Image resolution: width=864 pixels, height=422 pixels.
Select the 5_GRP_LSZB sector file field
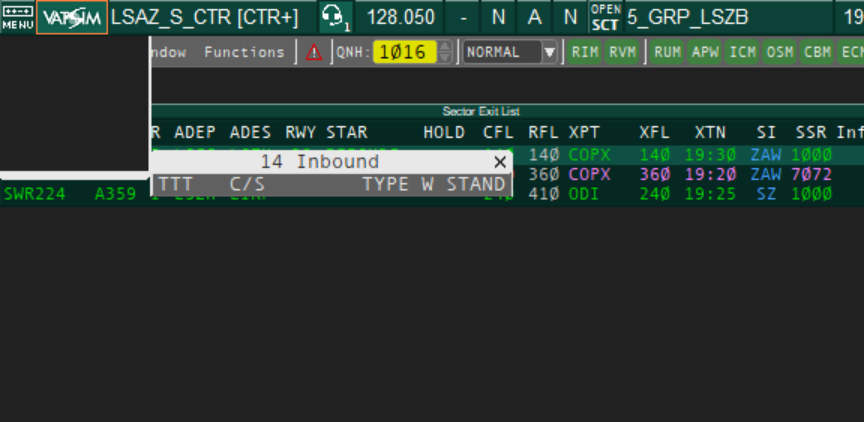coord(727,17)
